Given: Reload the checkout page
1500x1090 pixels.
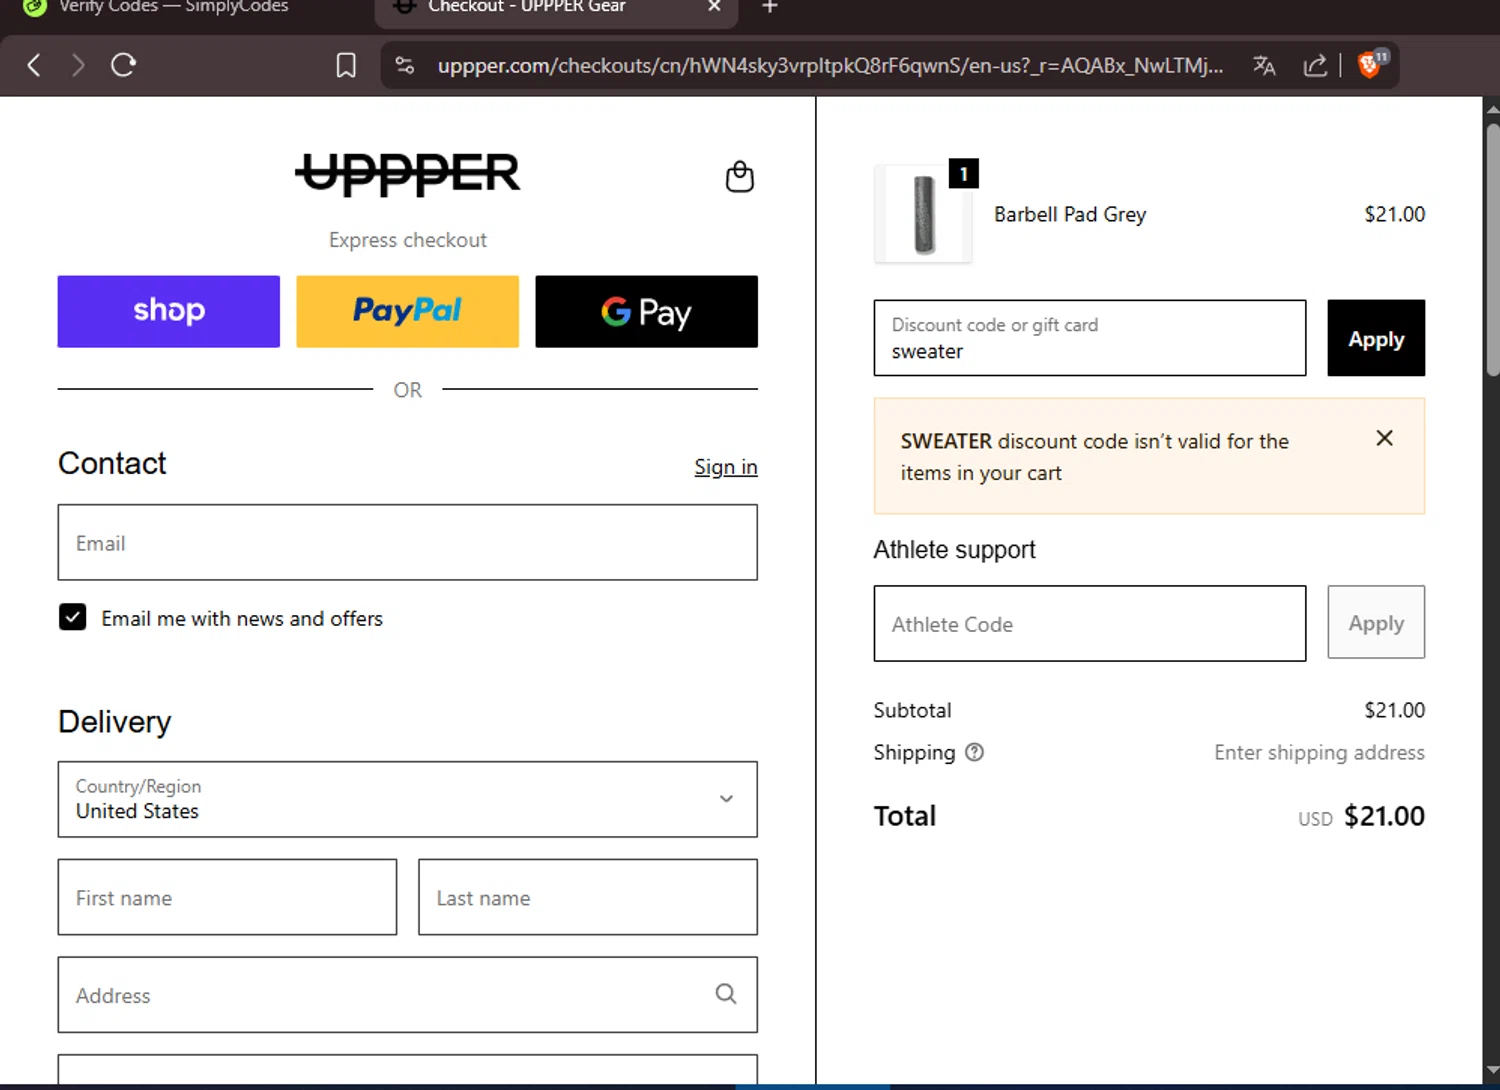Looking at the screenshot, I should click(x=123, y=66).
